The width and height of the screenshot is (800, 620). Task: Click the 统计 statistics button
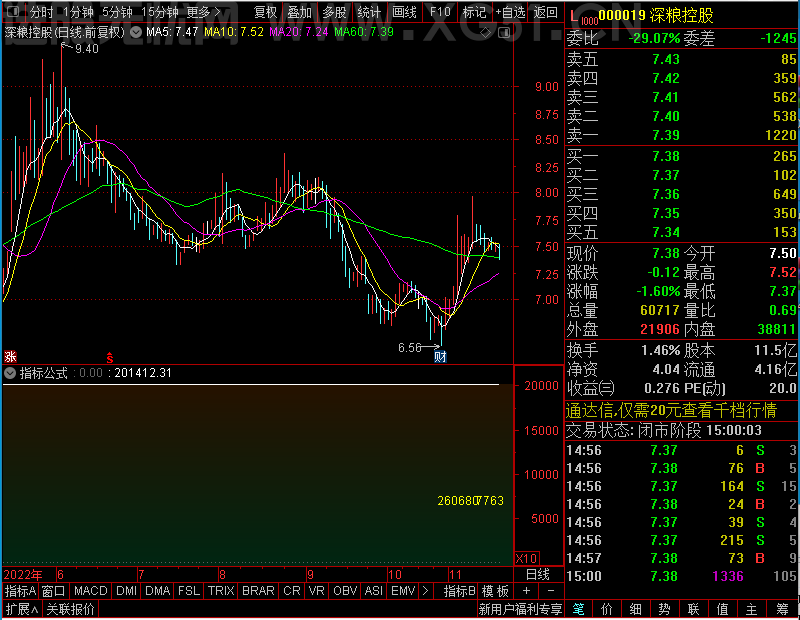(369, 12)
